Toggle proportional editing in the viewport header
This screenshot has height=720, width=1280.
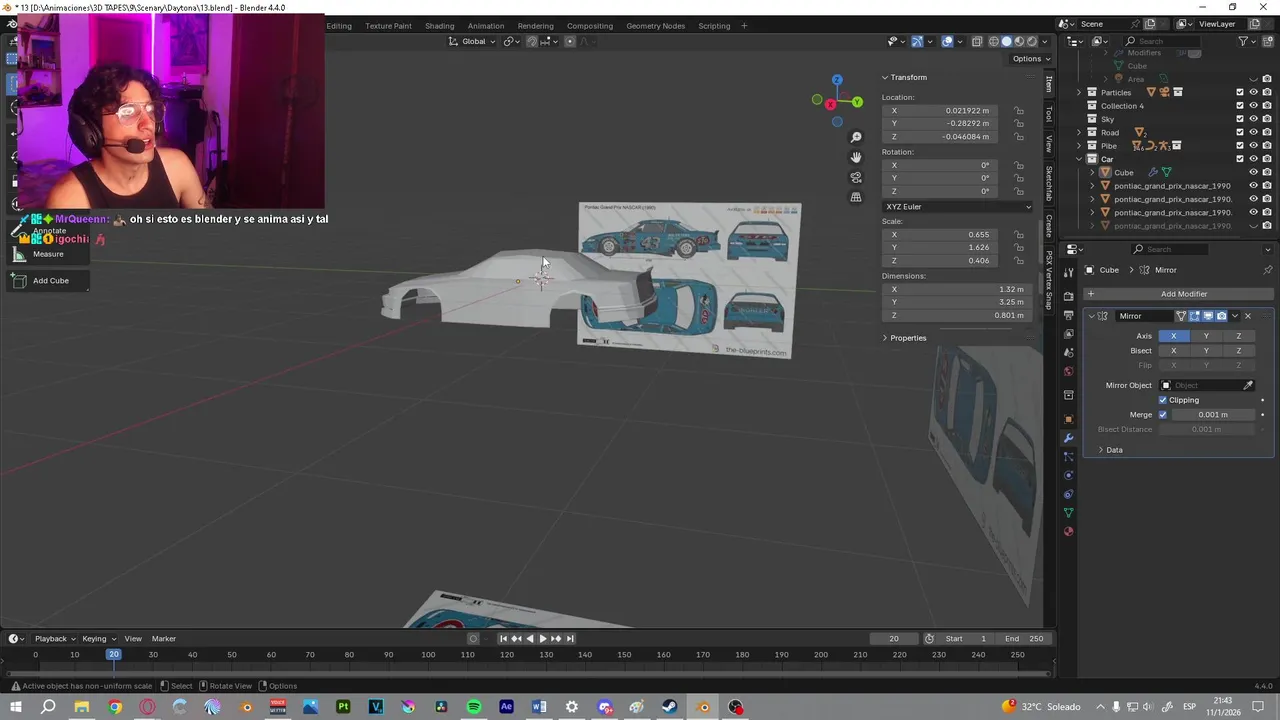click(570, 41)
